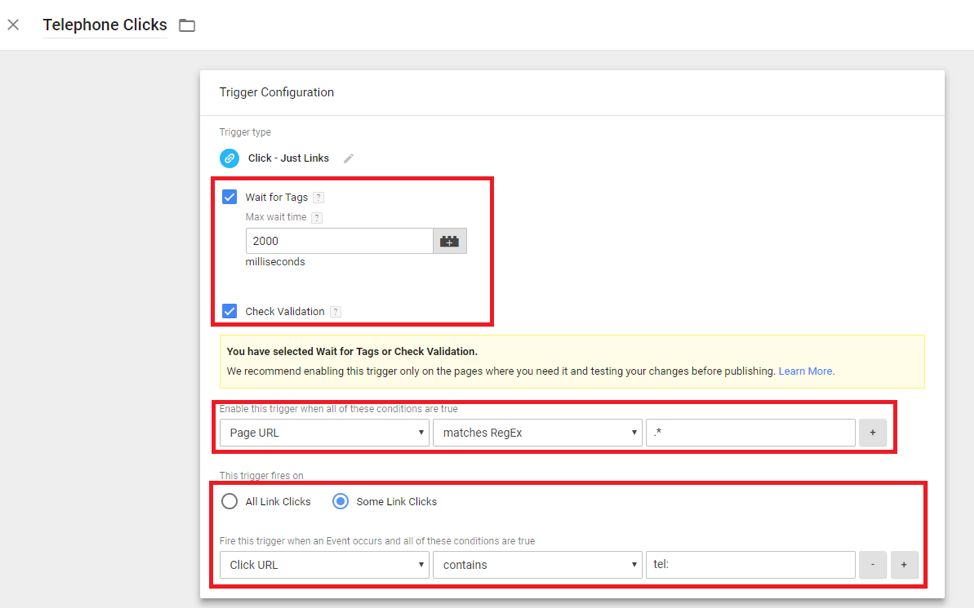Click variable picker beside max wait time

pos(450,241)
